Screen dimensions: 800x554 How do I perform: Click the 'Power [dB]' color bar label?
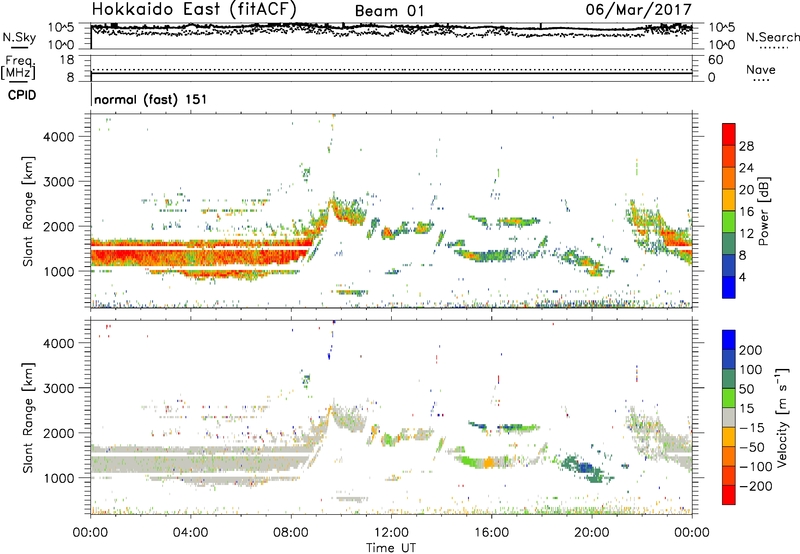[x=763, y=211]
